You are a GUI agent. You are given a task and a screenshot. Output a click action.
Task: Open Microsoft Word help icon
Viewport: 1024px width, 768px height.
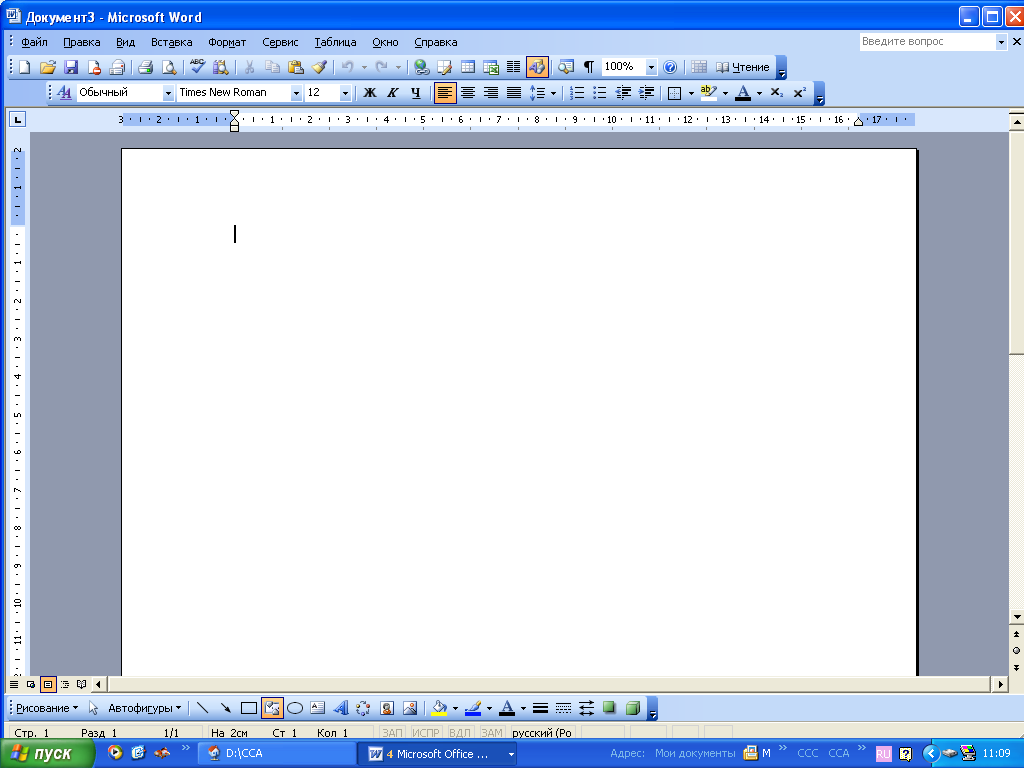(x=670, y=67)
